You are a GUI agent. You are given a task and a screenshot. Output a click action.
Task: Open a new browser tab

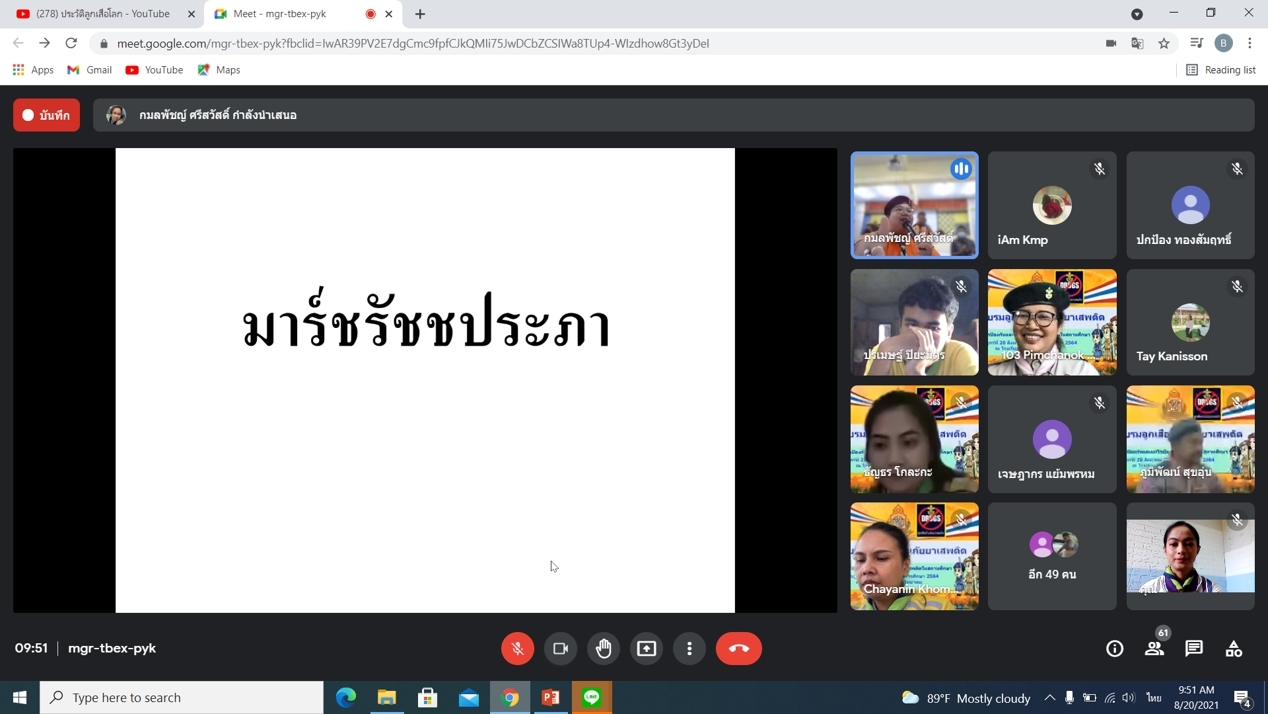click(420, 14)
